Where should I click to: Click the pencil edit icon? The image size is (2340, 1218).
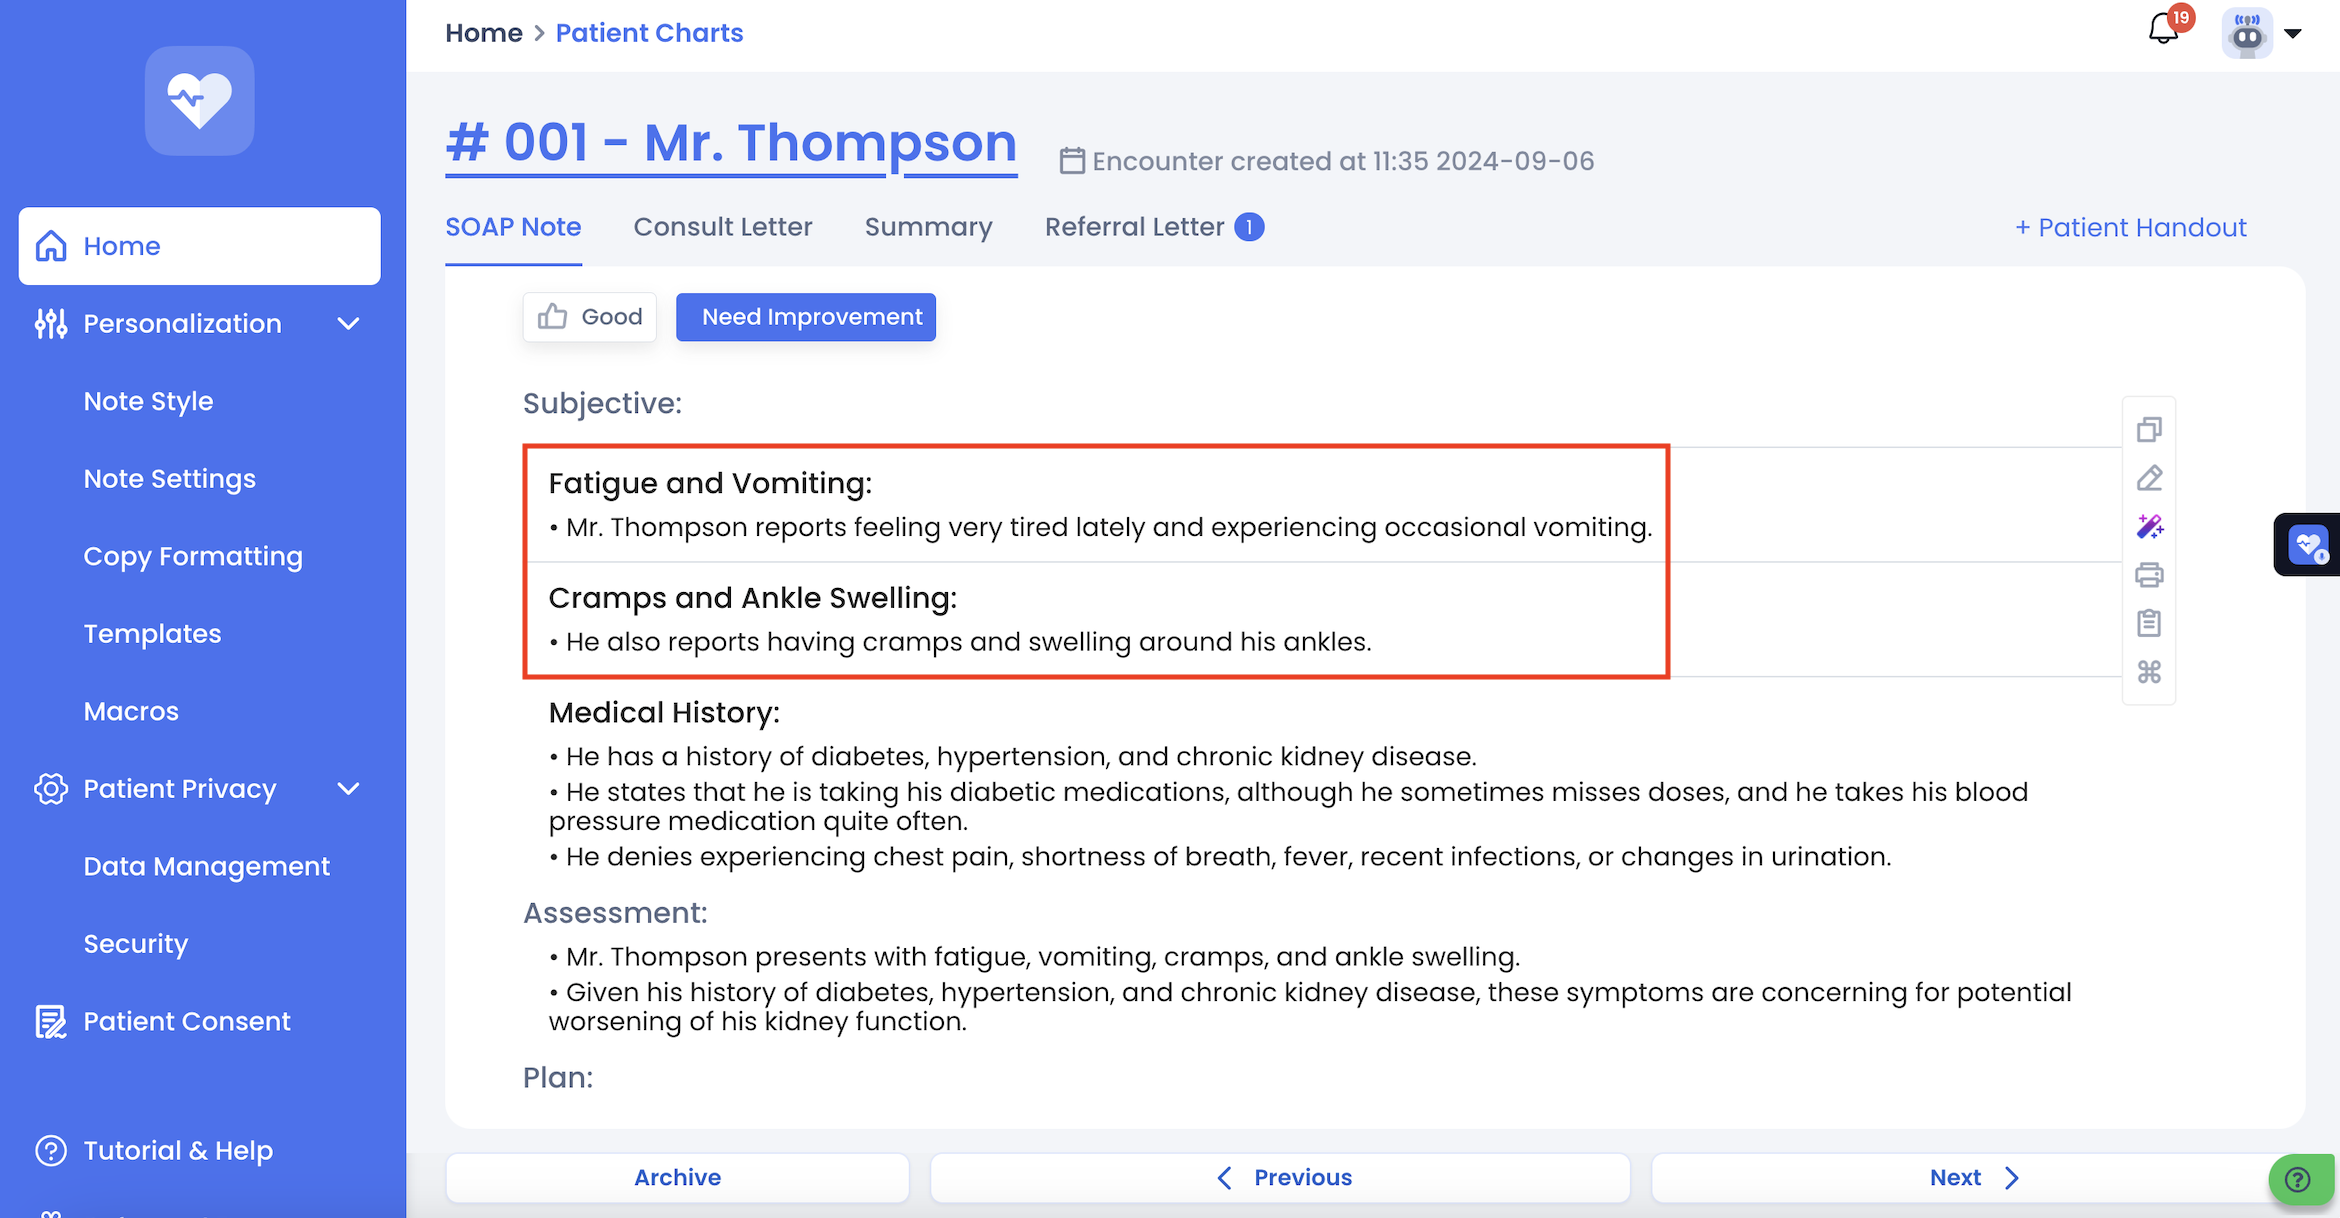2149,478
